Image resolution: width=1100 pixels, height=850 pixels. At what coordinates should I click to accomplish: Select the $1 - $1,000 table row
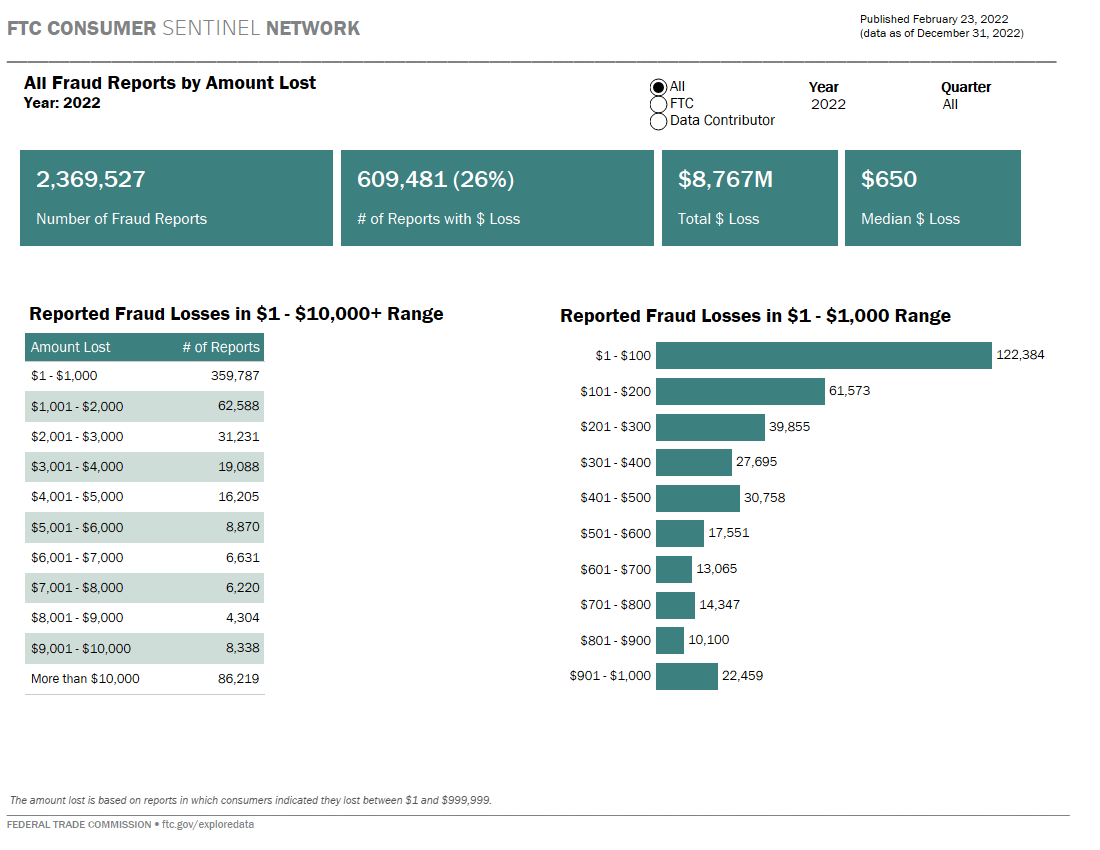tap(143, 376)
